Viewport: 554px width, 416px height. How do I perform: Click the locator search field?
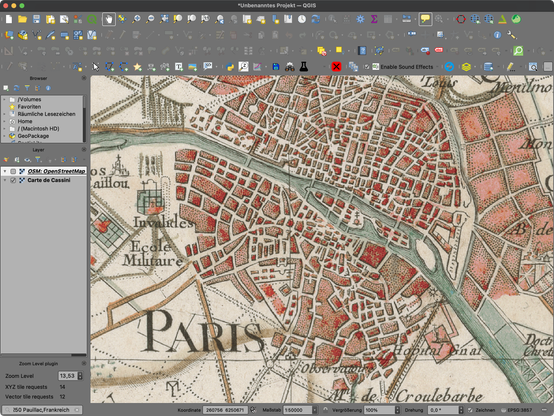click(x=42, y=410)
